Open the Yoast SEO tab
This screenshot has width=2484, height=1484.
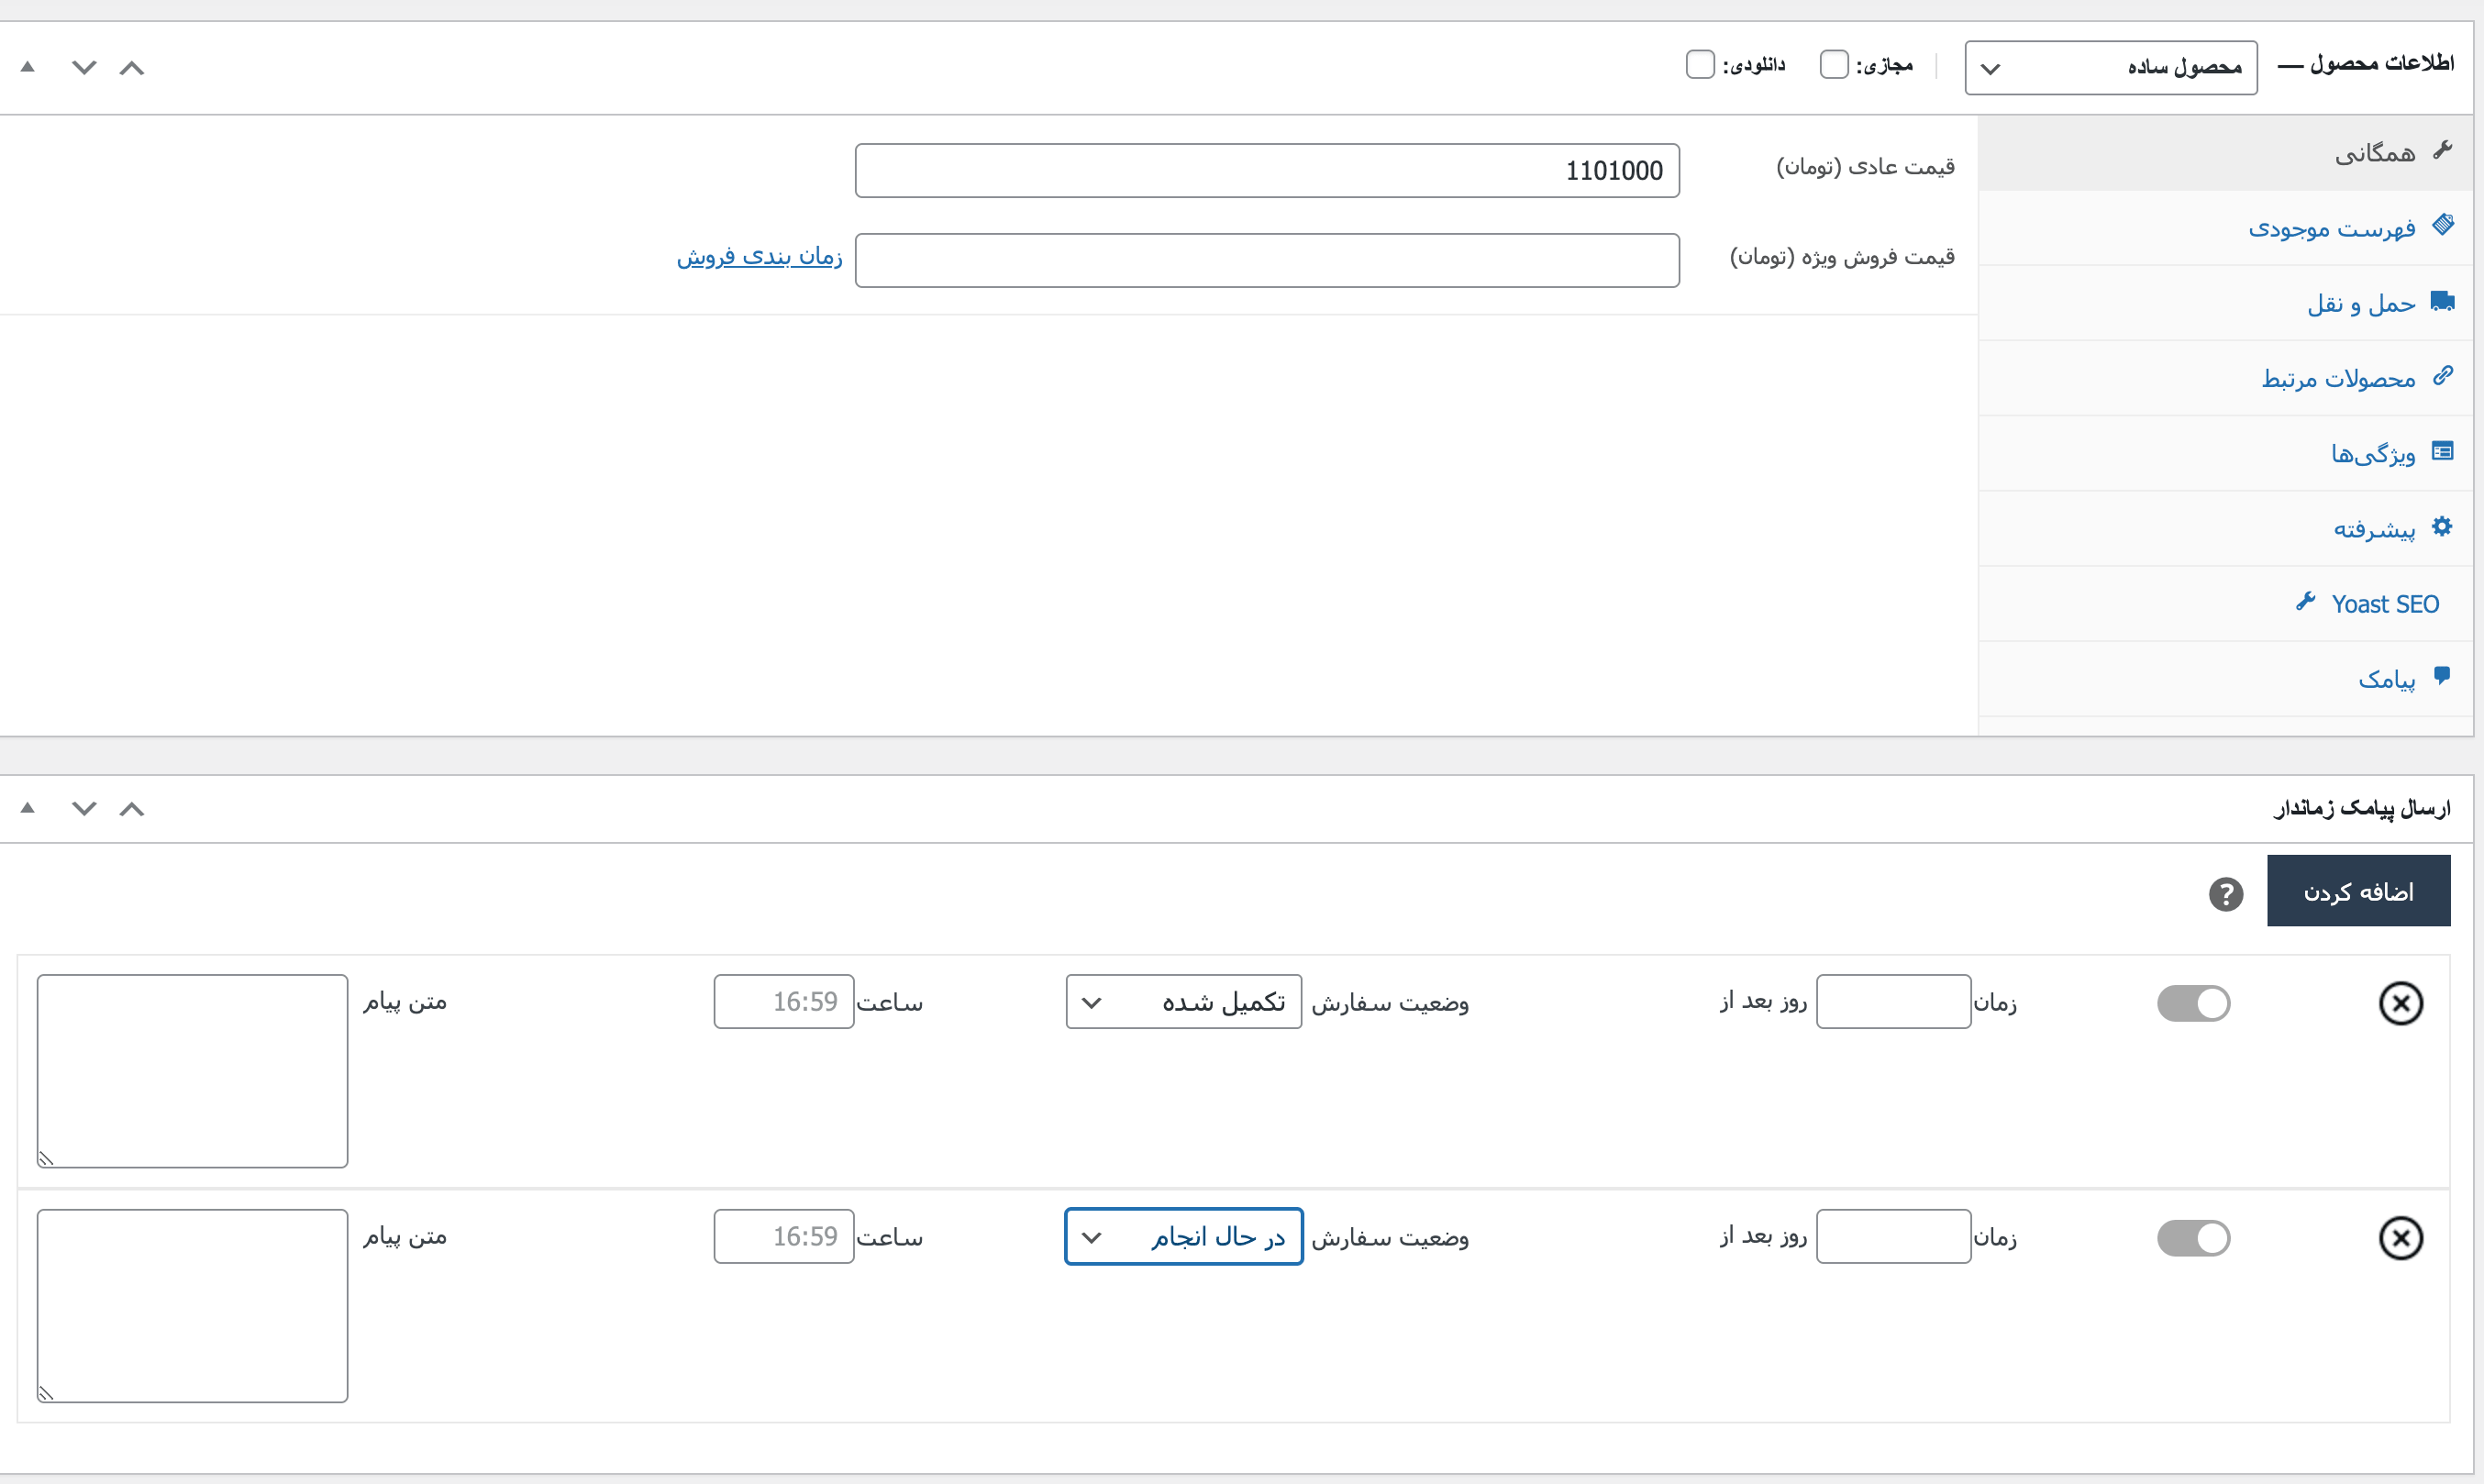[2226, 604]
